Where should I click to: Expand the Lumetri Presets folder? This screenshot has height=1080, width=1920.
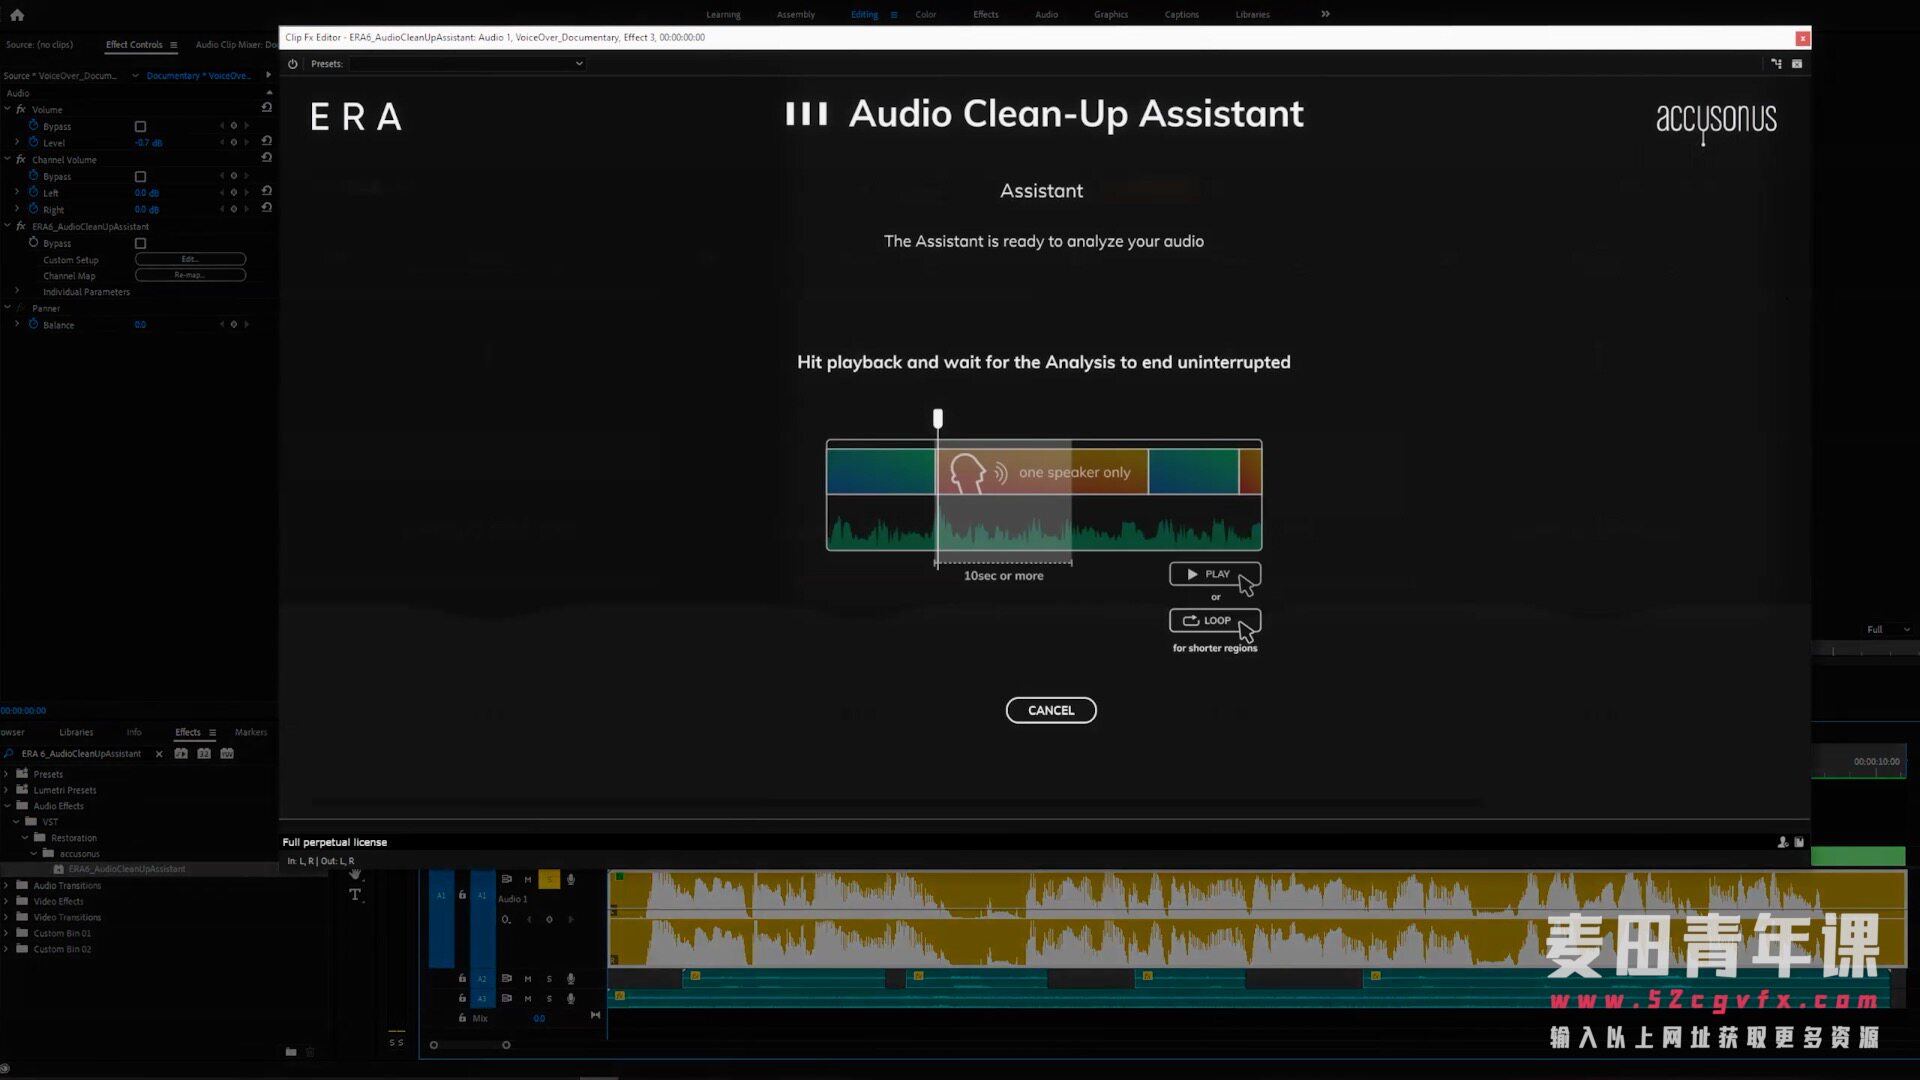coord(7,790)
